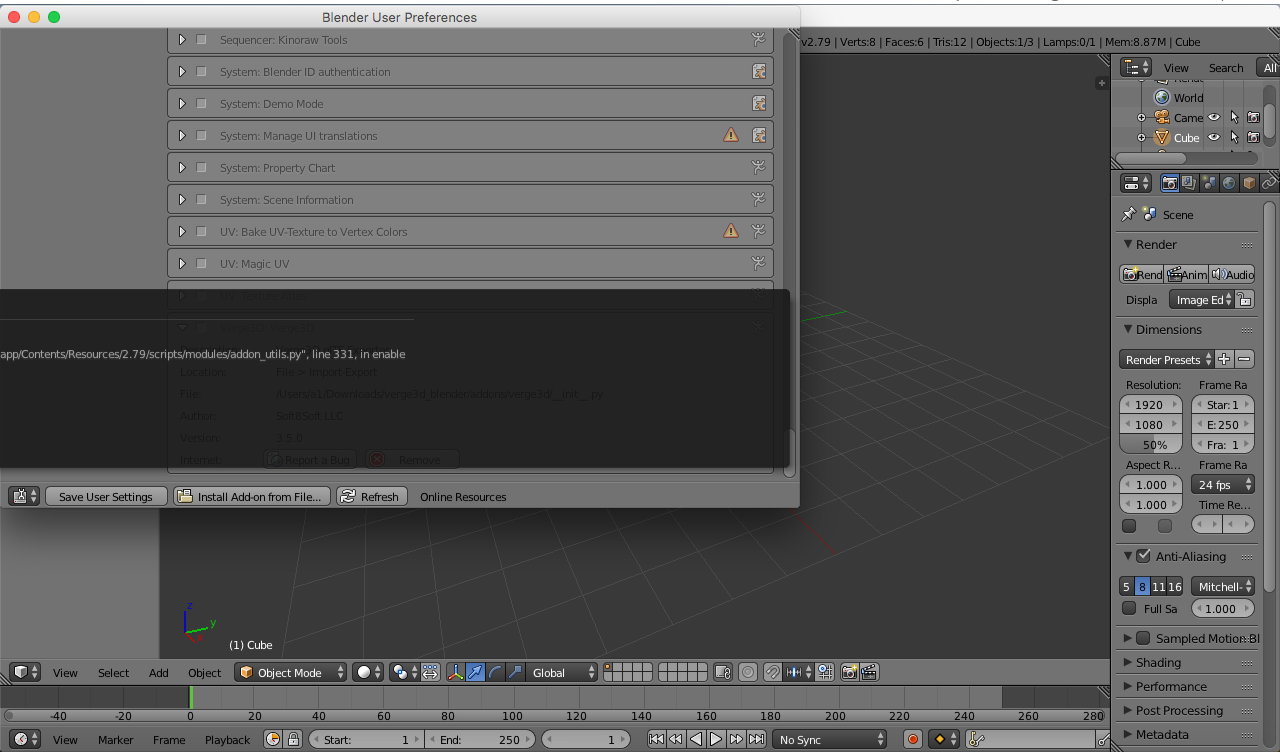Select the scale manipulator icon
The height and width of the screenshot is (752, 1280).
pos(515,672)
